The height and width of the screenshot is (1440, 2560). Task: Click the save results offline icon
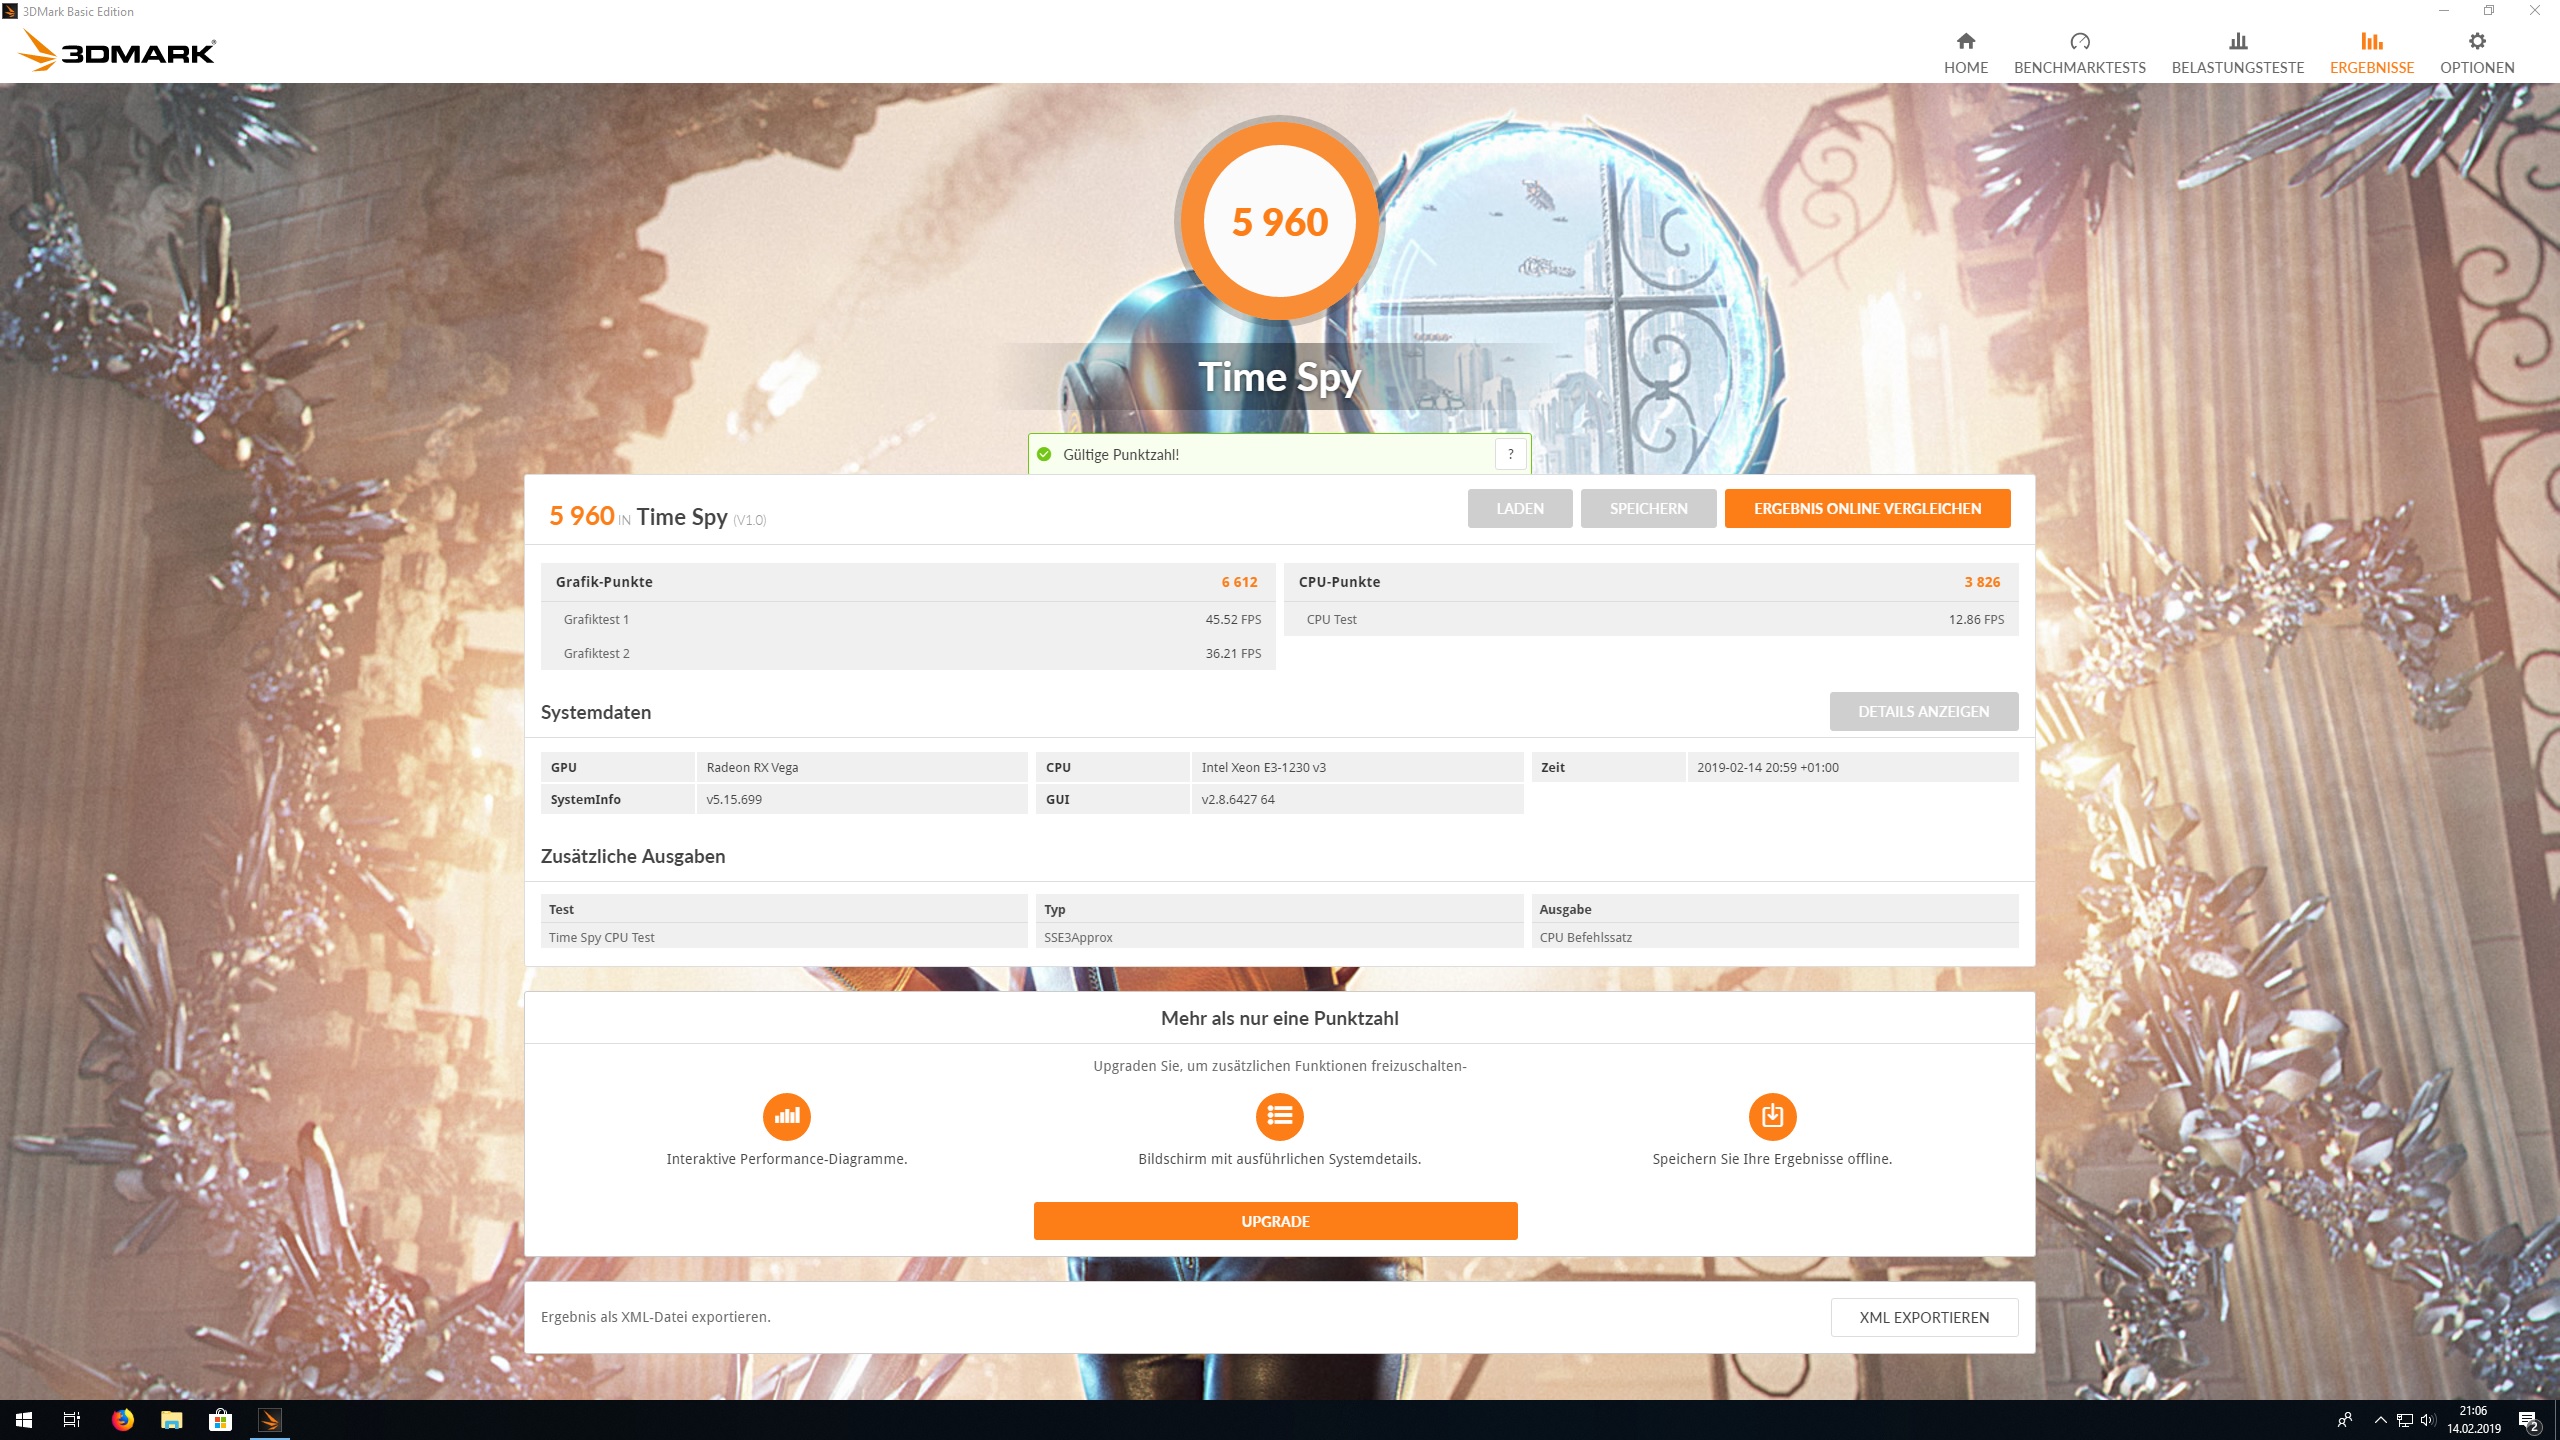[x=1771, y=1116]
